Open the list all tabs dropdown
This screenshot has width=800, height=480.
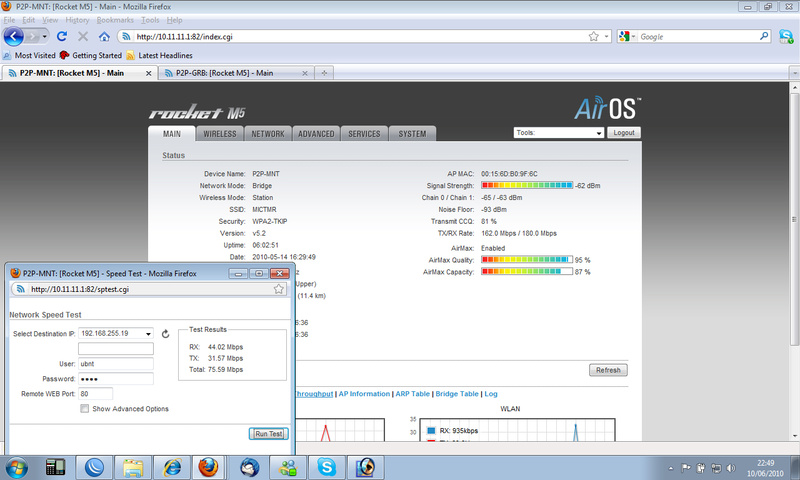pyautogui.click(x=794, y=73)
